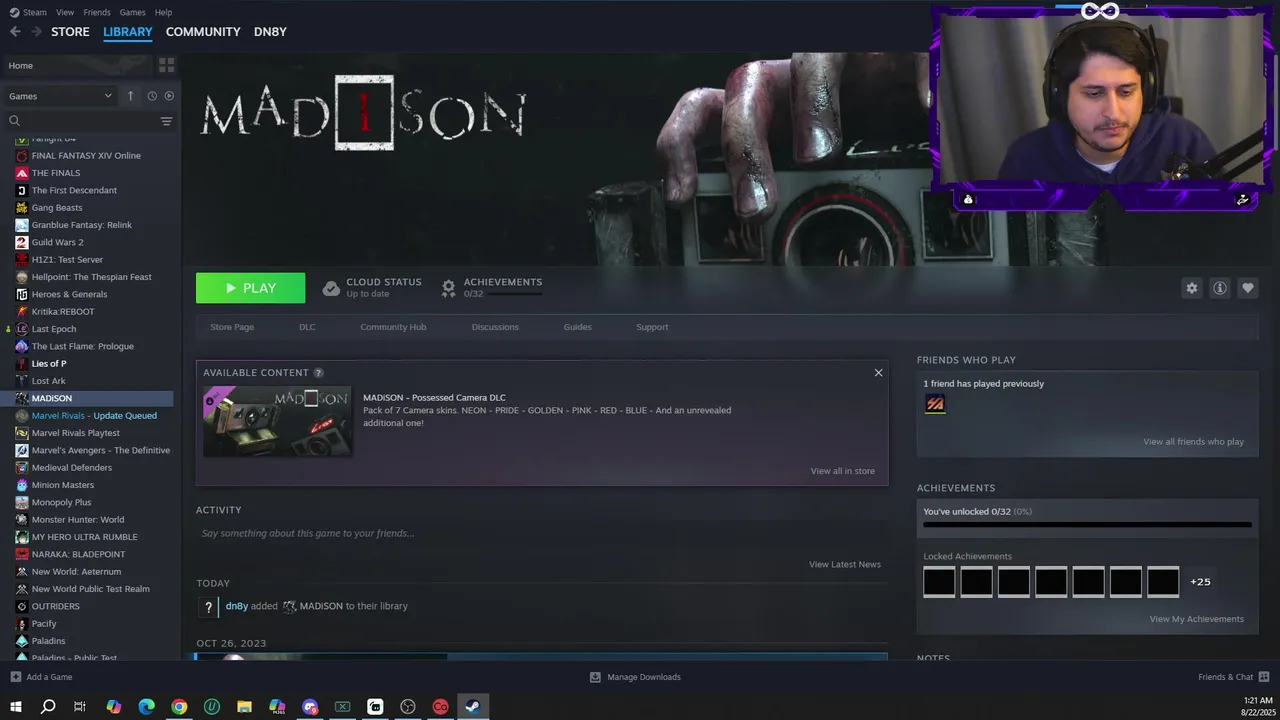Screen dimensions: 1280x720
Task: Click dn8y username in activity feed
Action: 237,606
